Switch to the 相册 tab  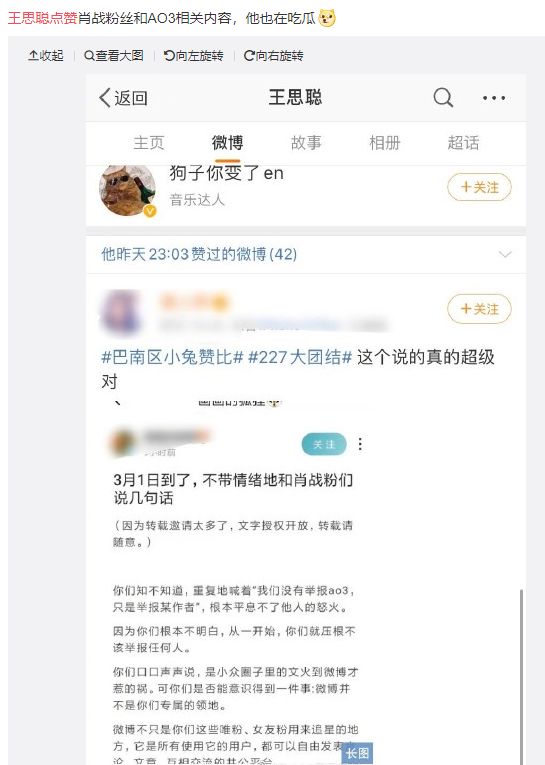(385, 143)
